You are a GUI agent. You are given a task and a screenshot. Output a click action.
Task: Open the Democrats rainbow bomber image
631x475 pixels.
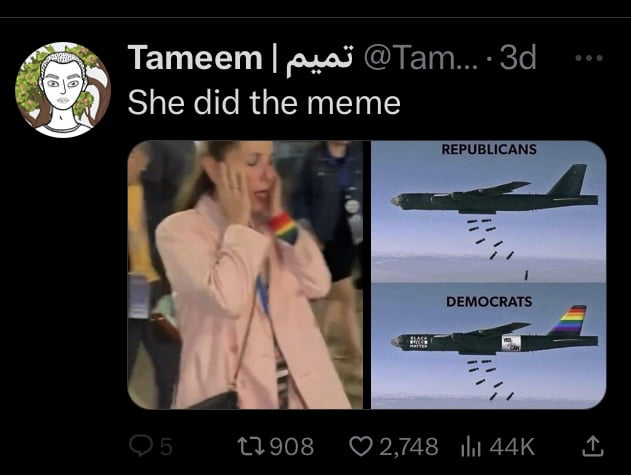(x=489, y=346)
